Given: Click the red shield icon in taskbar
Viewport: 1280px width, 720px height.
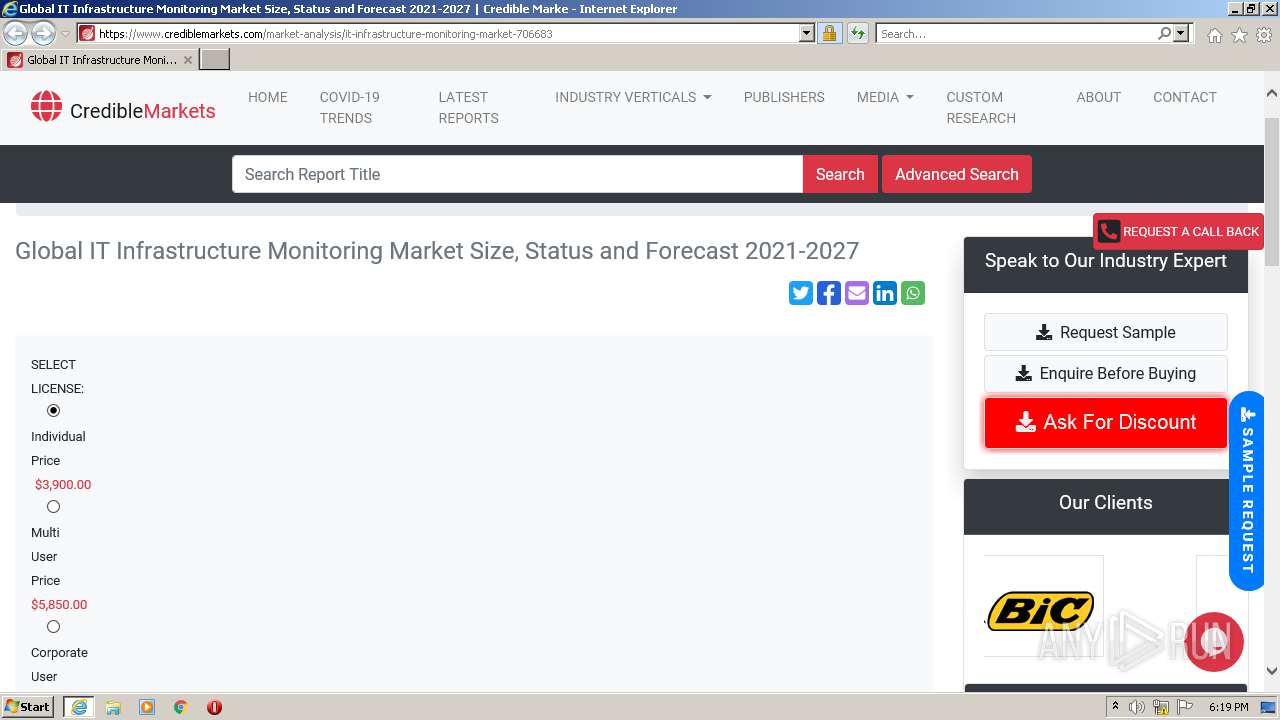Looking at the screenshot, I should coord(214,707).
